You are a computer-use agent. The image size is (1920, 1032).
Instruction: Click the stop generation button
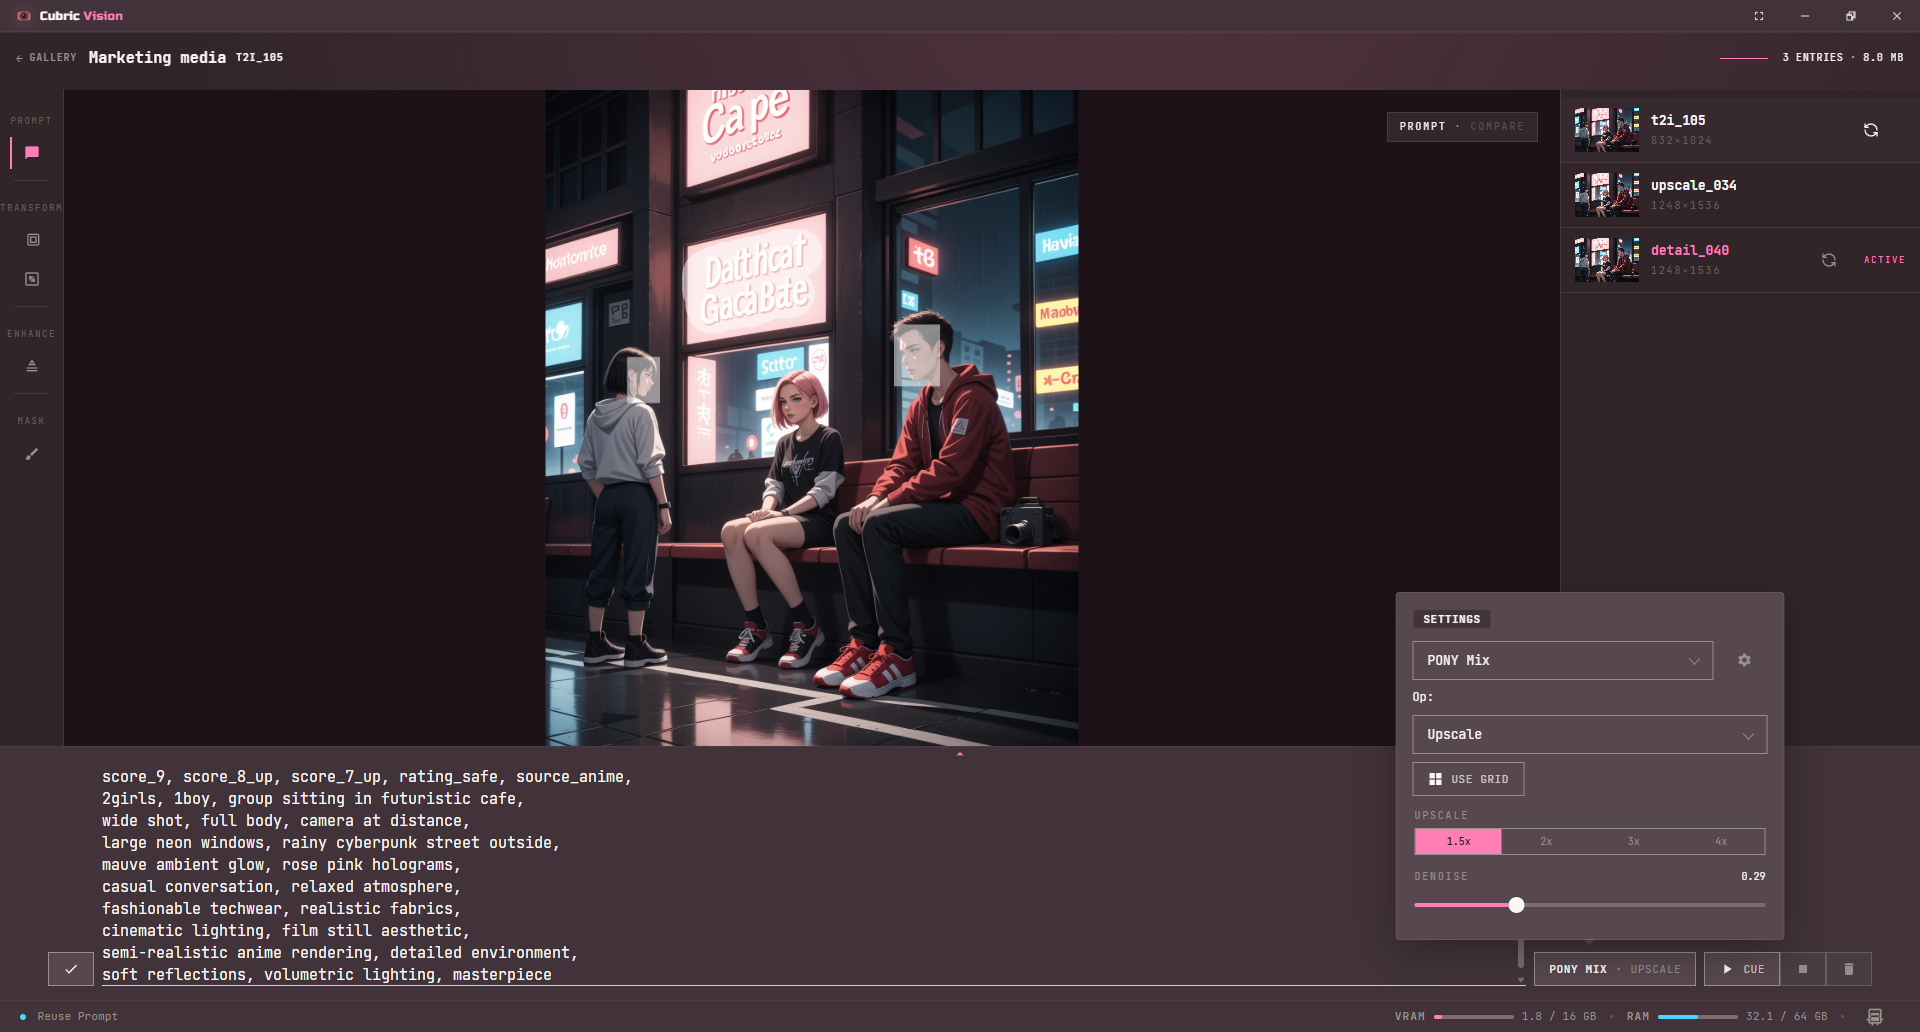[1803, 969]
